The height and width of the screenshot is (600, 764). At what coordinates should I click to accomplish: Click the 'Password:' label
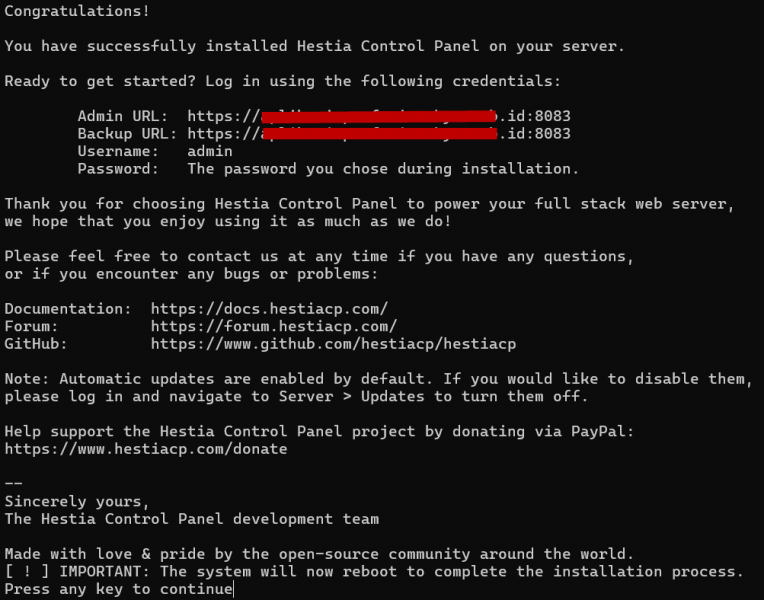[118, 169]
